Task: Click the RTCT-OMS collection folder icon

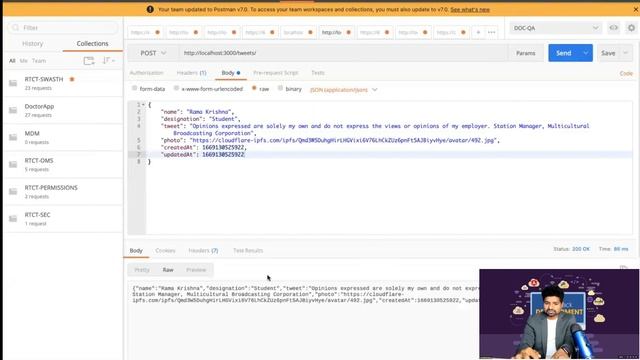Action: coord(13,164)
